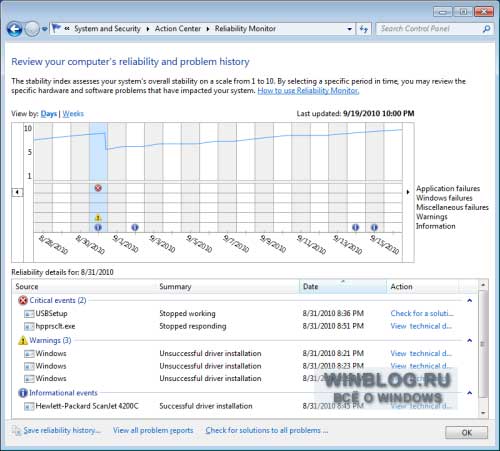The width and height of the screenshot is (500, 451).
Task: Open recent pages dropdown beside Forward button
Action: [x=45, y=29]
